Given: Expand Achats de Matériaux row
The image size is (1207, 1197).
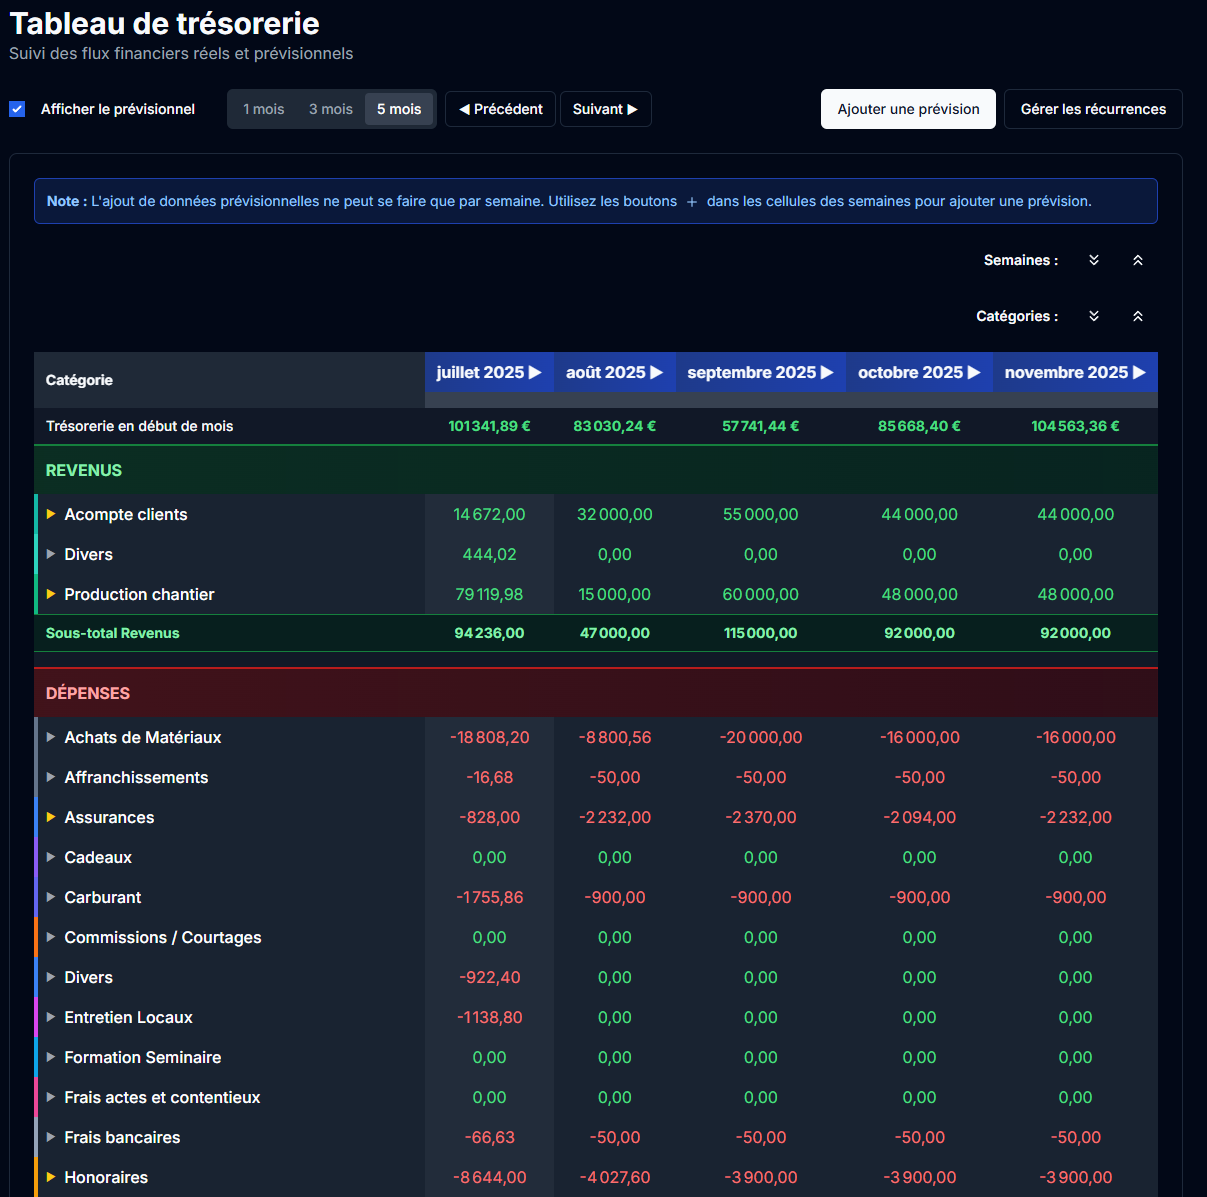Looking at the screenshot, I should [x=51, y=737].
